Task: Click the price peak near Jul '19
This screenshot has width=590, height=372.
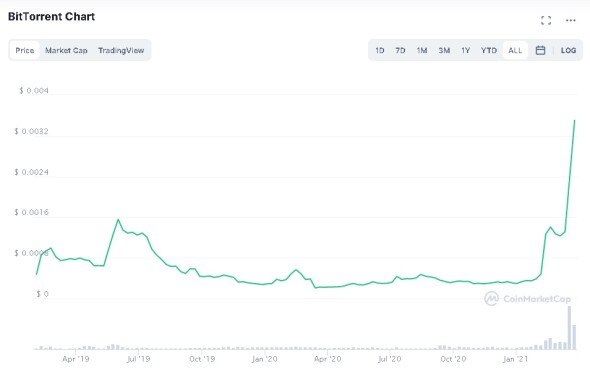Action: click(118, 219)
